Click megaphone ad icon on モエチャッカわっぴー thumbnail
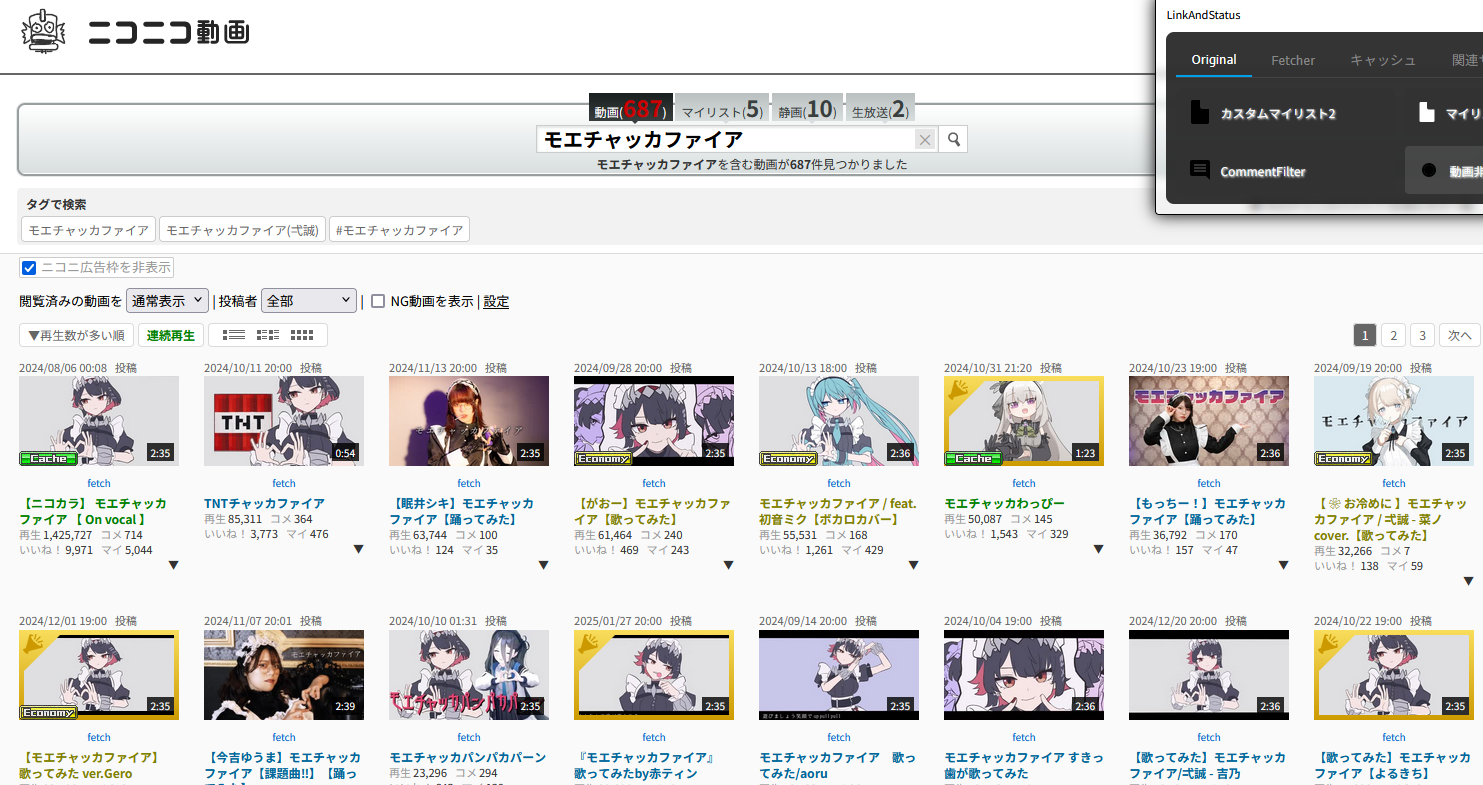Viewport: 1483px width, 785px height. [960, 390]
